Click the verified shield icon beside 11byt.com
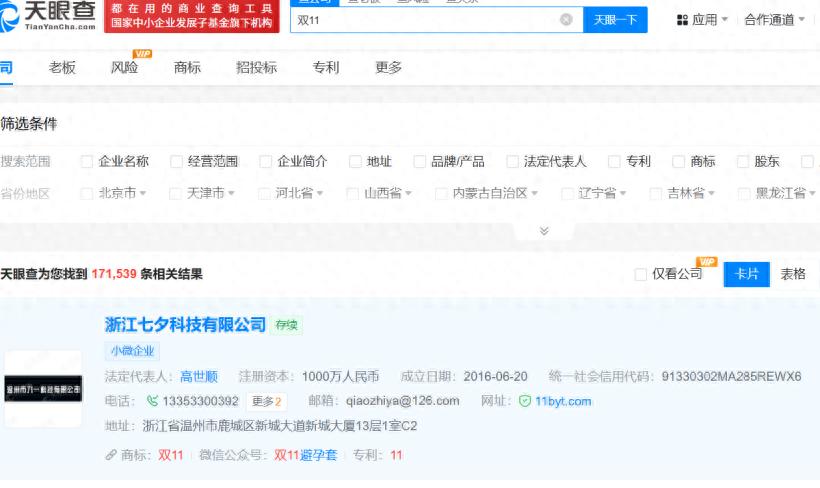Image resolution: width=820 pixels, height=488 pixels. [x=525, y=401]
